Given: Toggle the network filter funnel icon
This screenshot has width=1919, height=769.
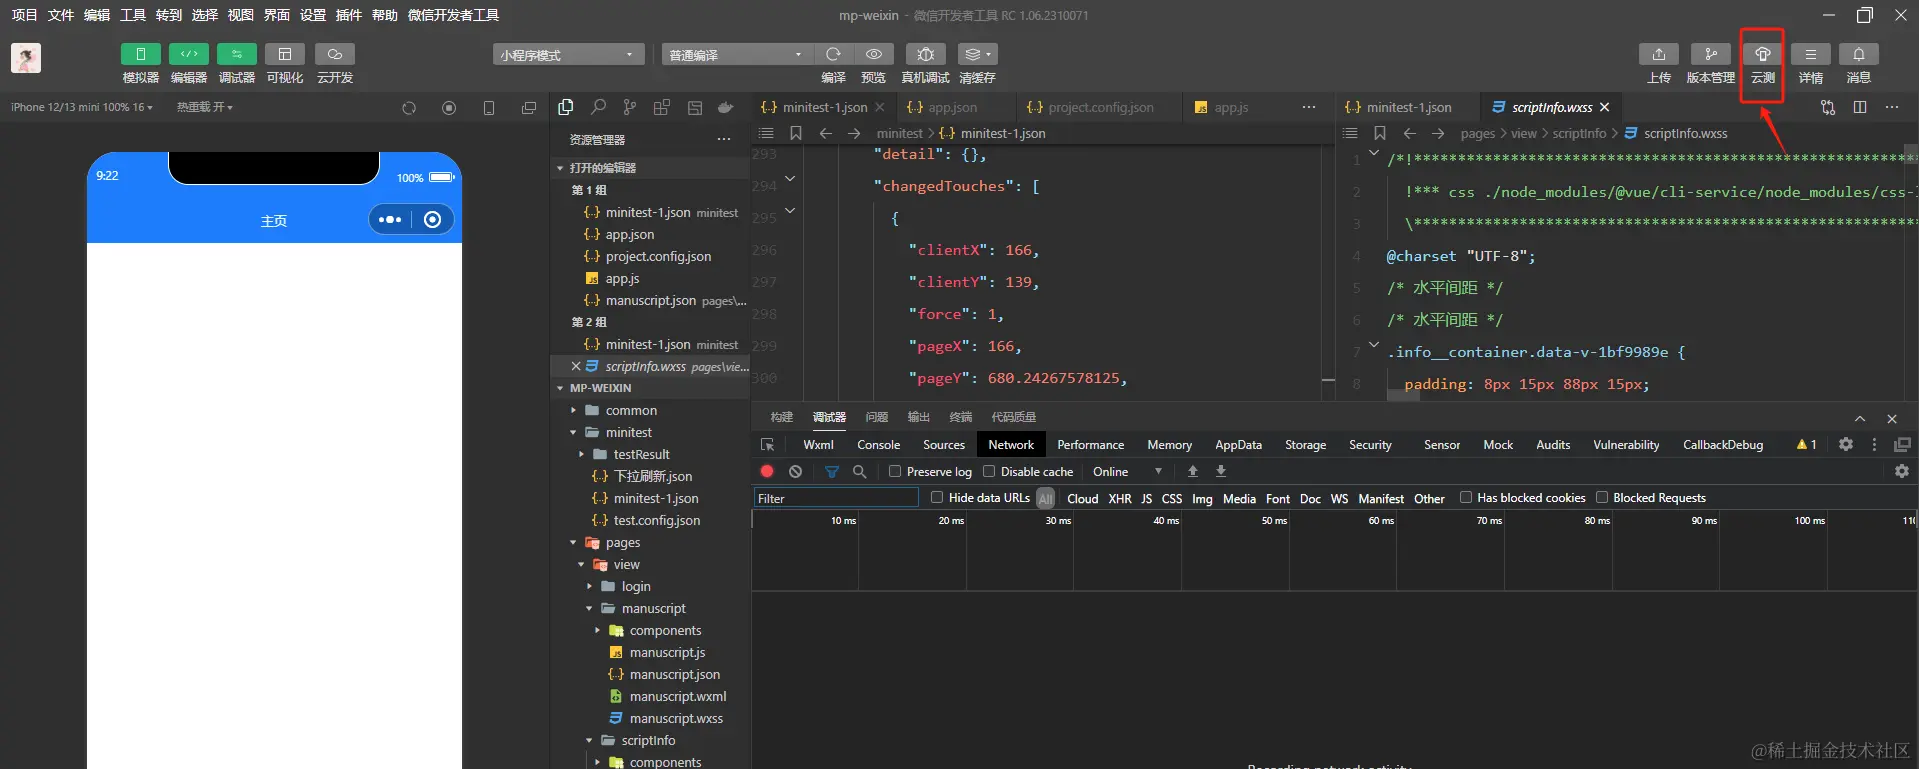Looking at the screenshot, I should click(x=831, y=471).
